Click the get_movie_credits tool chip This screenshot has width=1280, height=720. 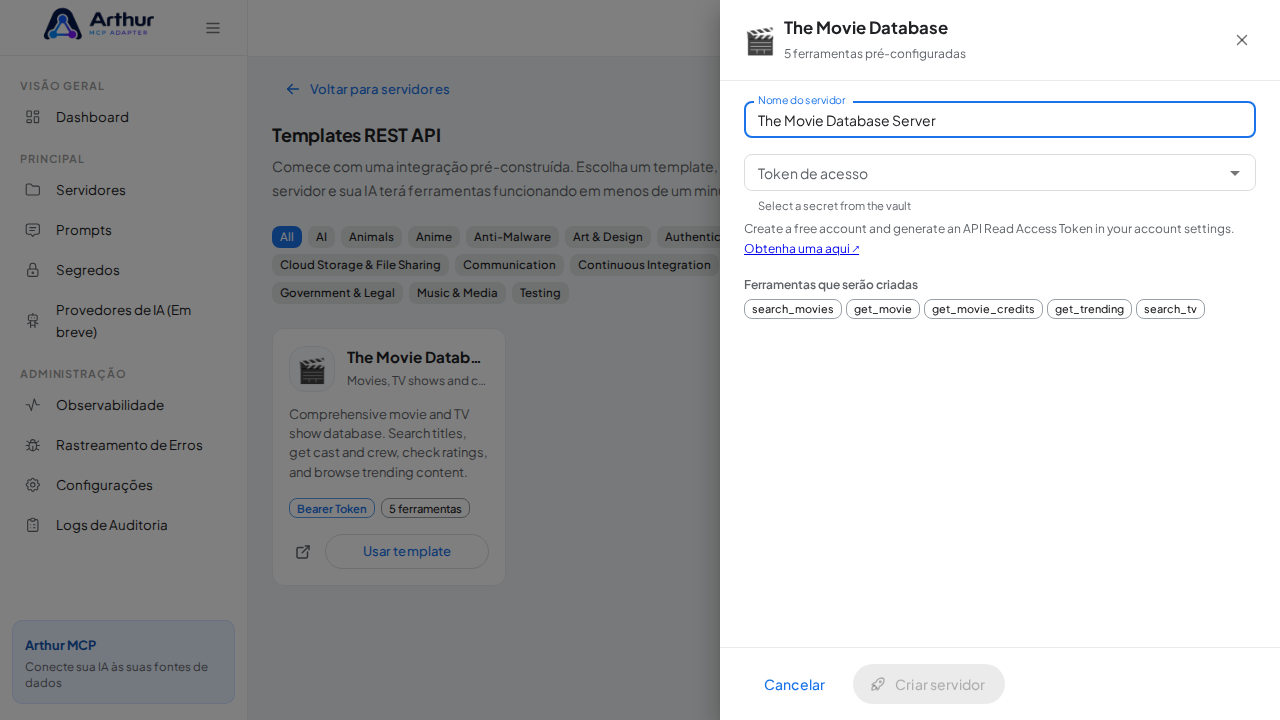983,309
